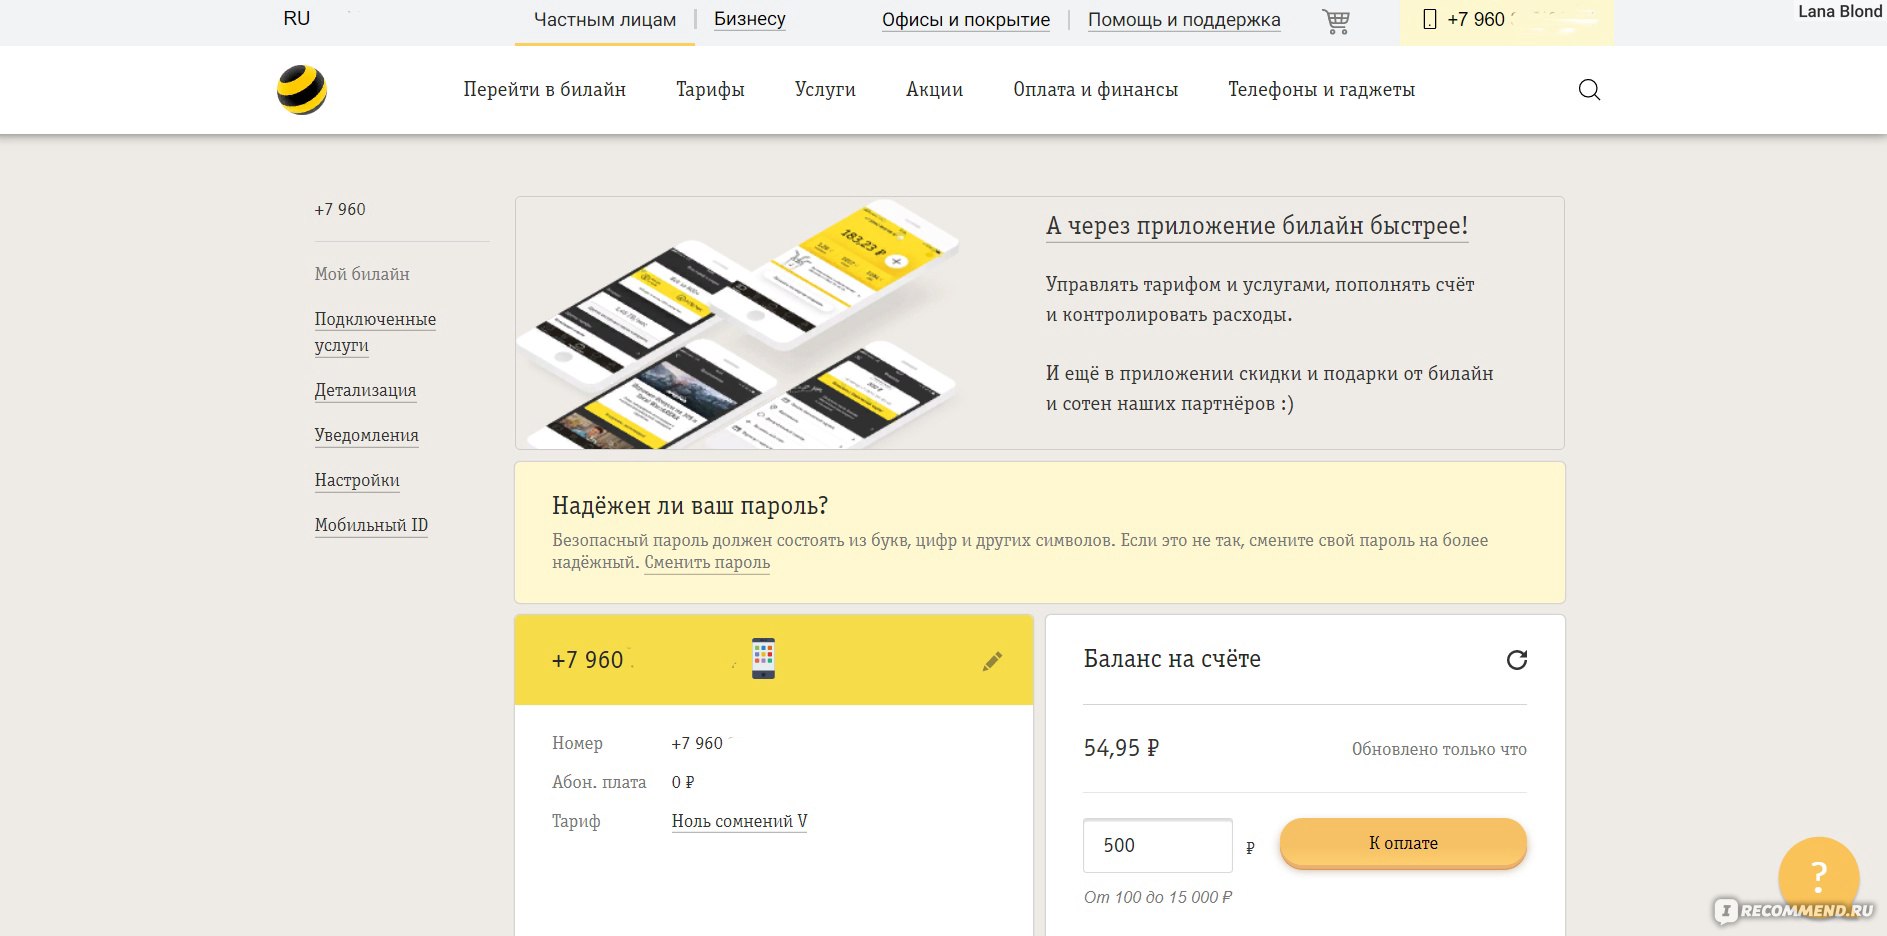Open the Услуги menu item
1887x936 pixels.
pyautogui.click(x=825, y=89)
